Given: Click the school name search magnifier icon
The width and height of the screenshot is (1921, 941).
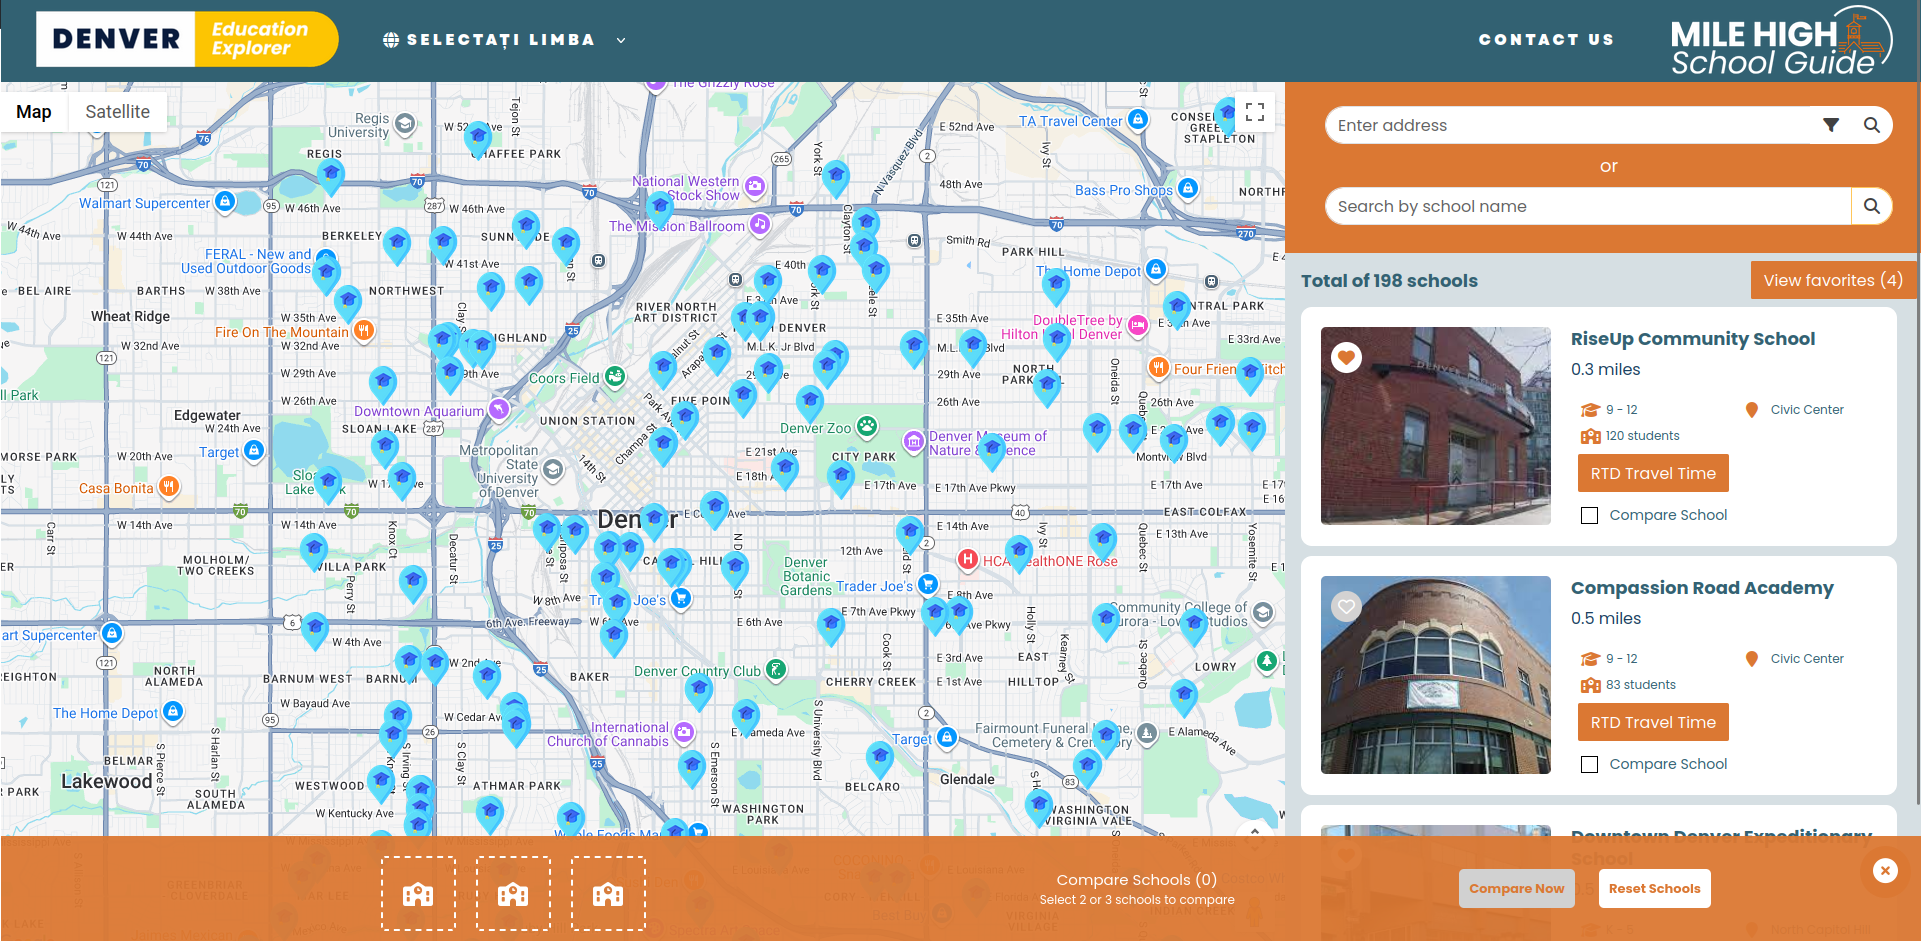Looking at the screenshot, I should 1871,206.
